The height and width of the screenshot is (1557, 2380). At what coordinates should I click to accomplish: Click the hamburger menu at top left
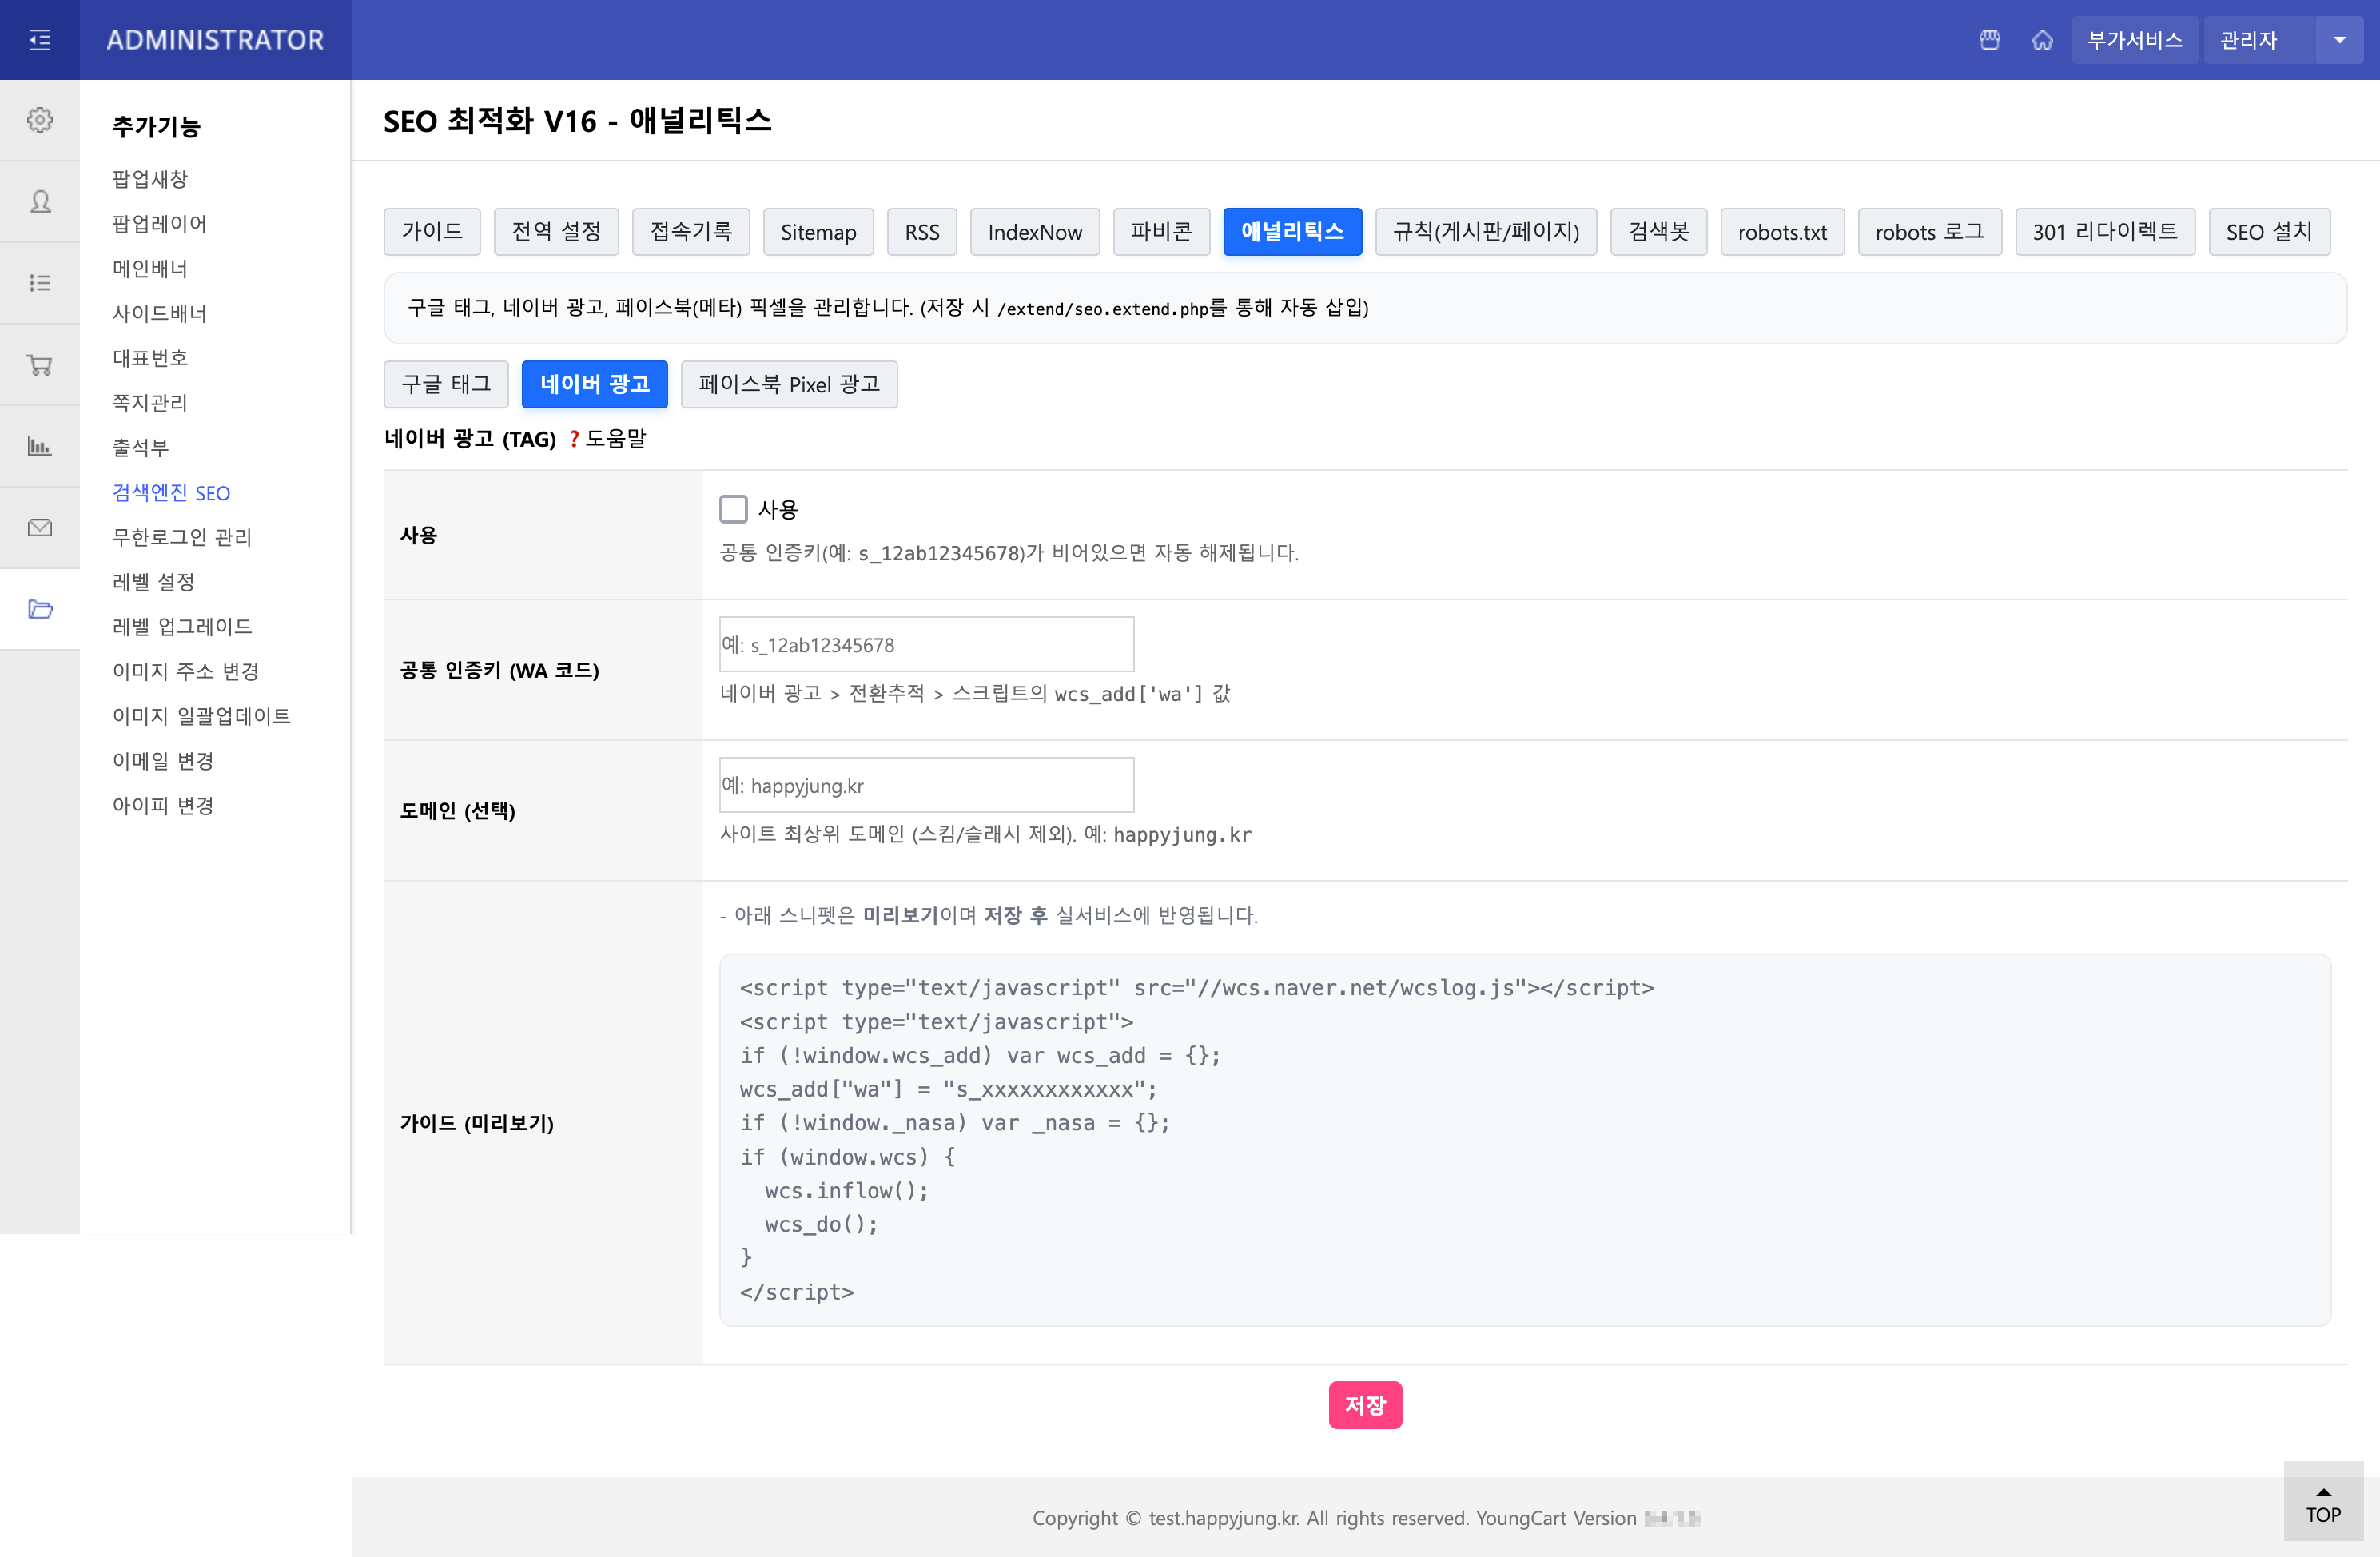39,39
